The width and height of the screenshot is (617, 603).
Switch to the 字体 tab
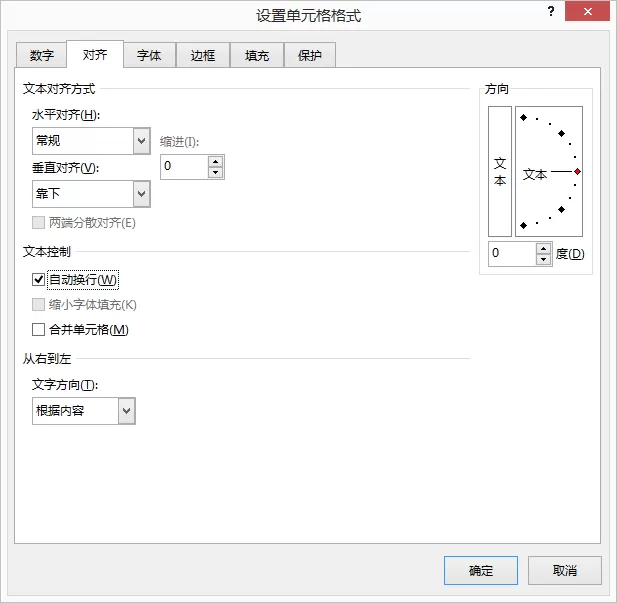click(149, 55)
